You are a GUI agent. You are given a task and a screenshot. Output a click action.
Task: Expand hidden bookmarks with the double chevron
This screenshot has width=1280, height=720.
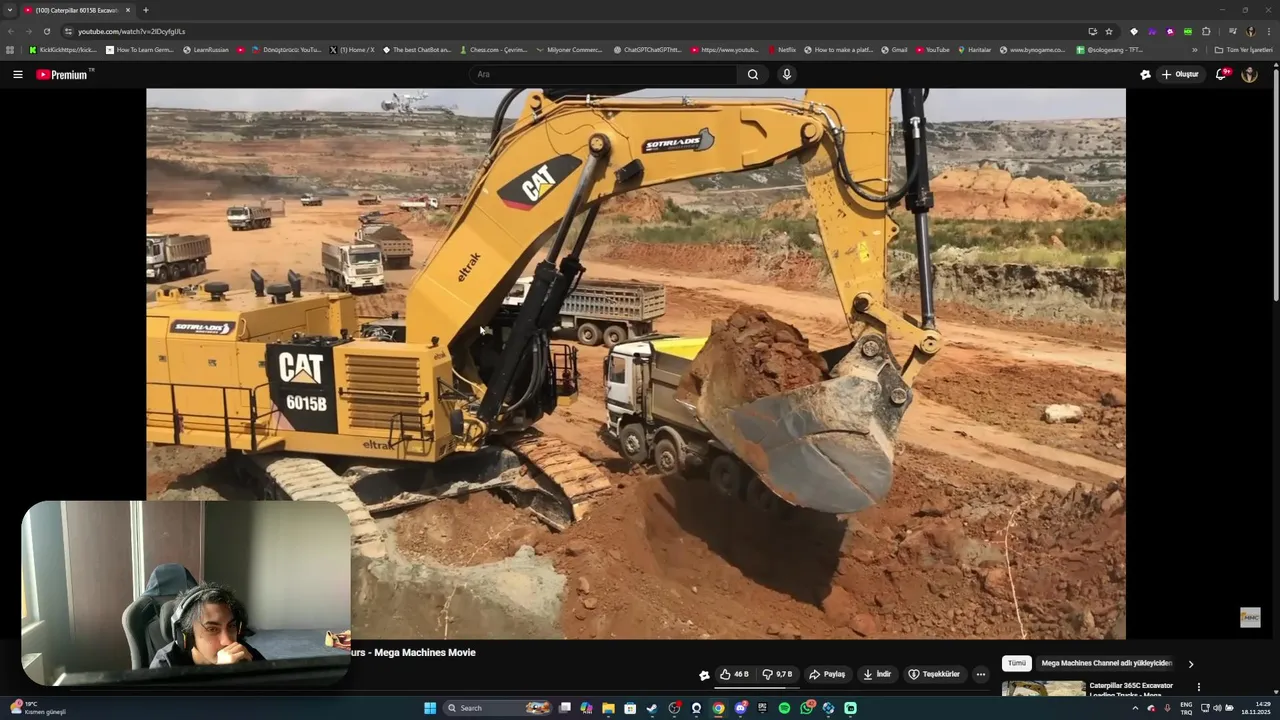tap(1194, 50)
